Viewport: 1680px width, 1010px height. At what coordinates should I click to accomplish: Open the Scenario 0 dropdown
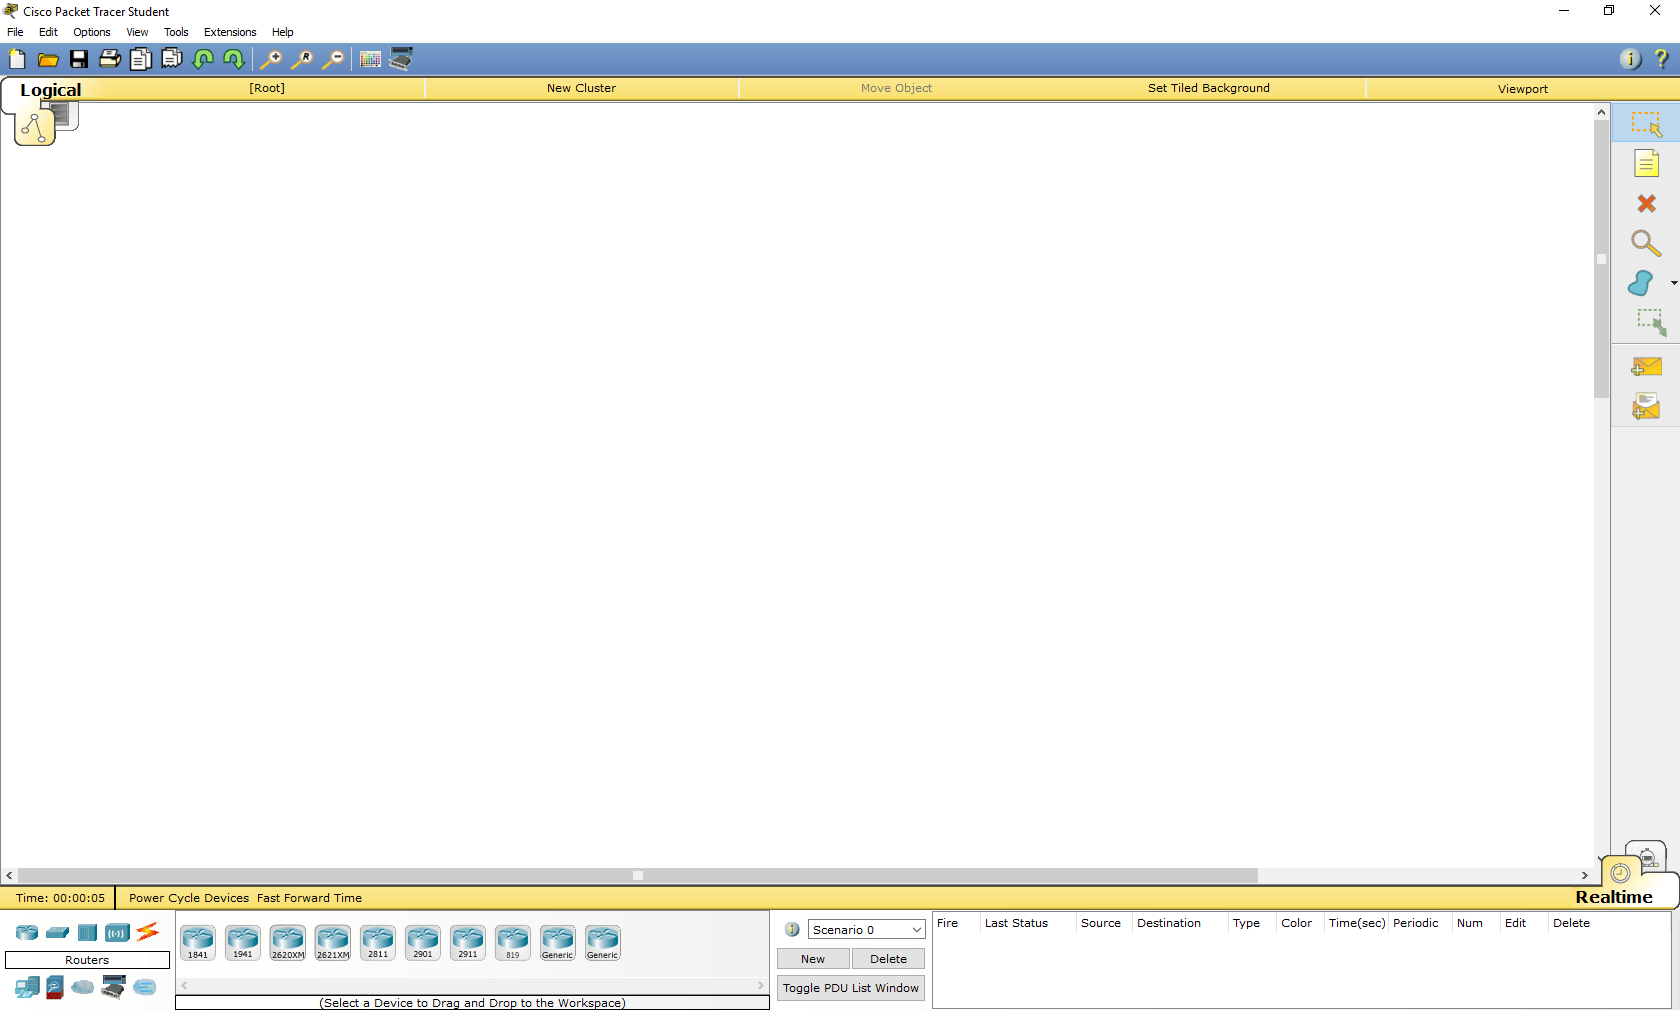867,930
